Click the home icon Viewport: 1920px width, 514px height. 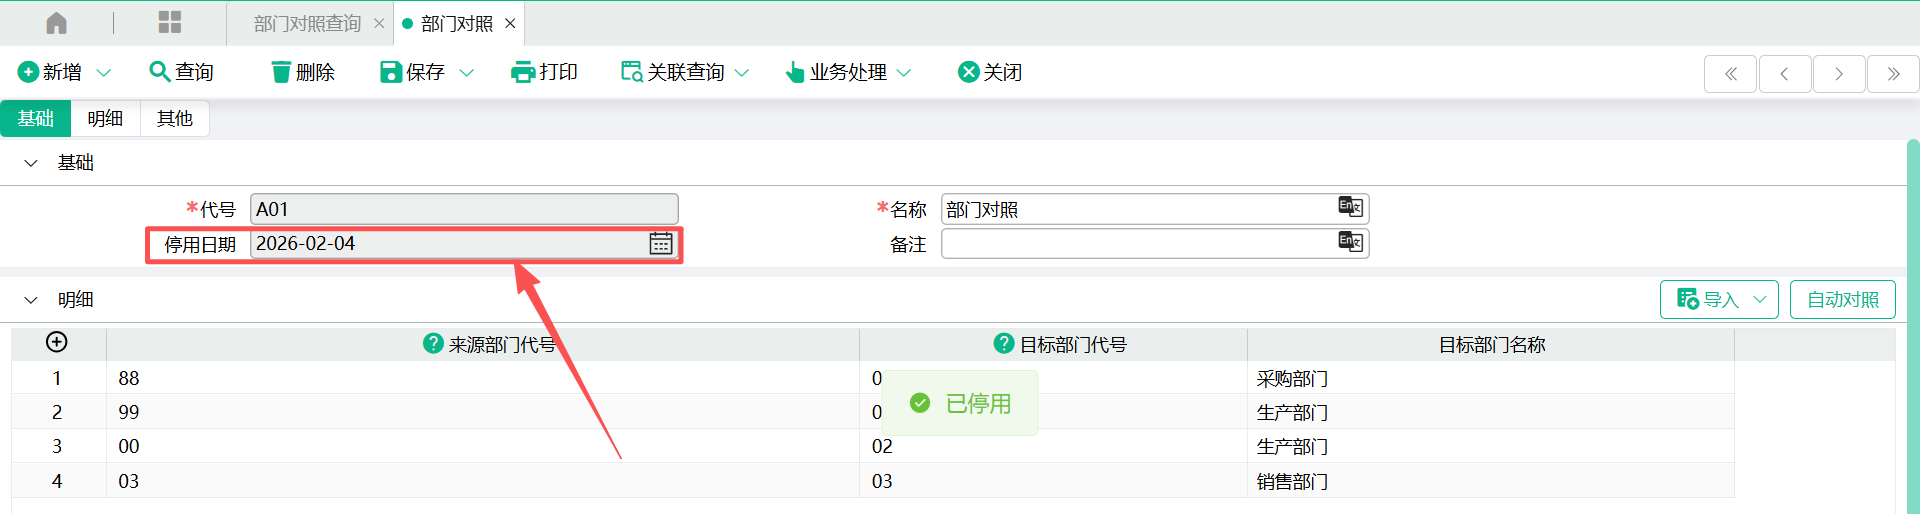57,23
